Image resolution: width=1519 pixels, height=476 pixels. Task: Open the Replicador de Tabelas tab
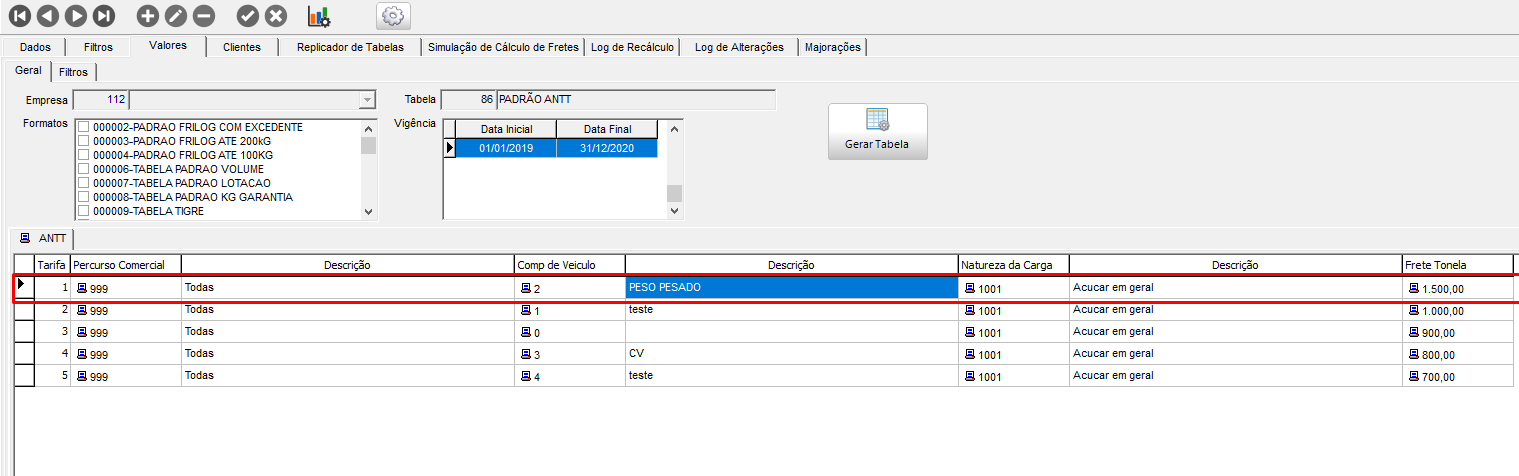pyautogui.click(x=352, y=47)
